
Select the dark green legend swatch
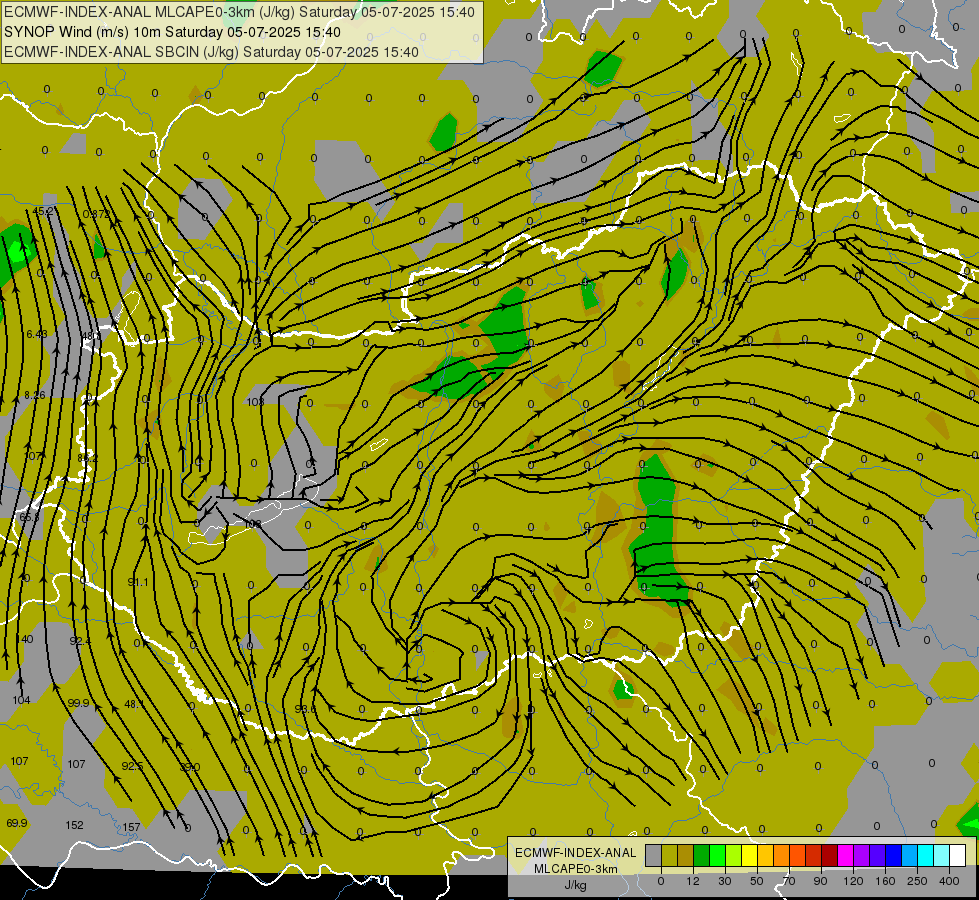pos(702,855)
